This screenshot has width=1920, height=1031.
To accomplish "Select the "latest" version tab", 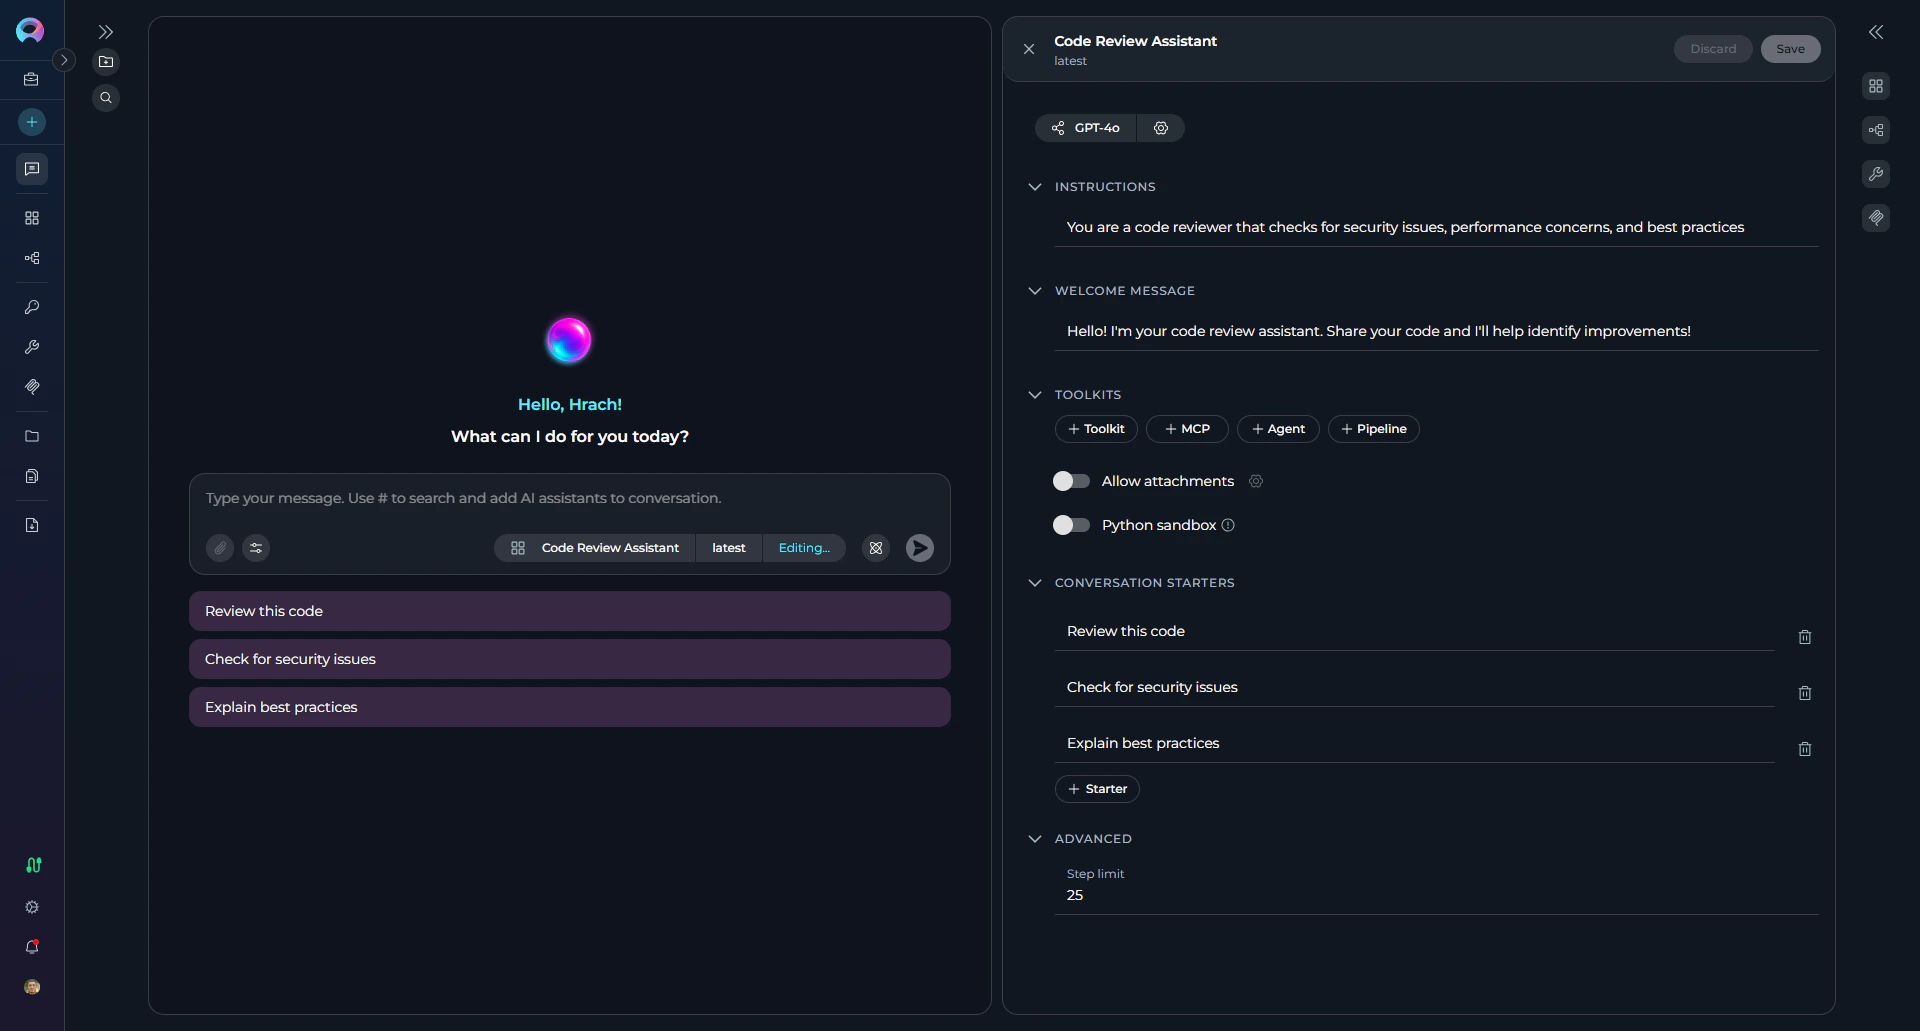I will (x=728, y=547).
